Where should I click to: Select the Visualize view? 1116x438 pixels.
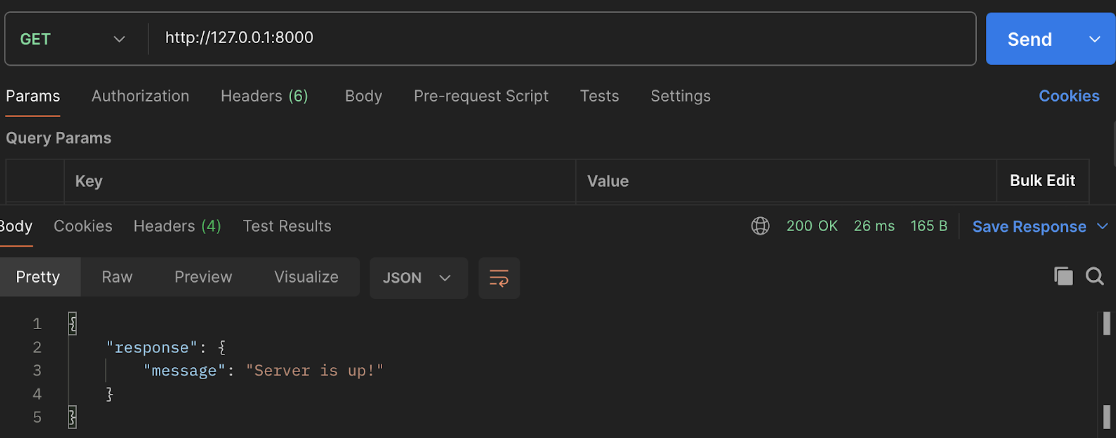[x=307, y=277]
